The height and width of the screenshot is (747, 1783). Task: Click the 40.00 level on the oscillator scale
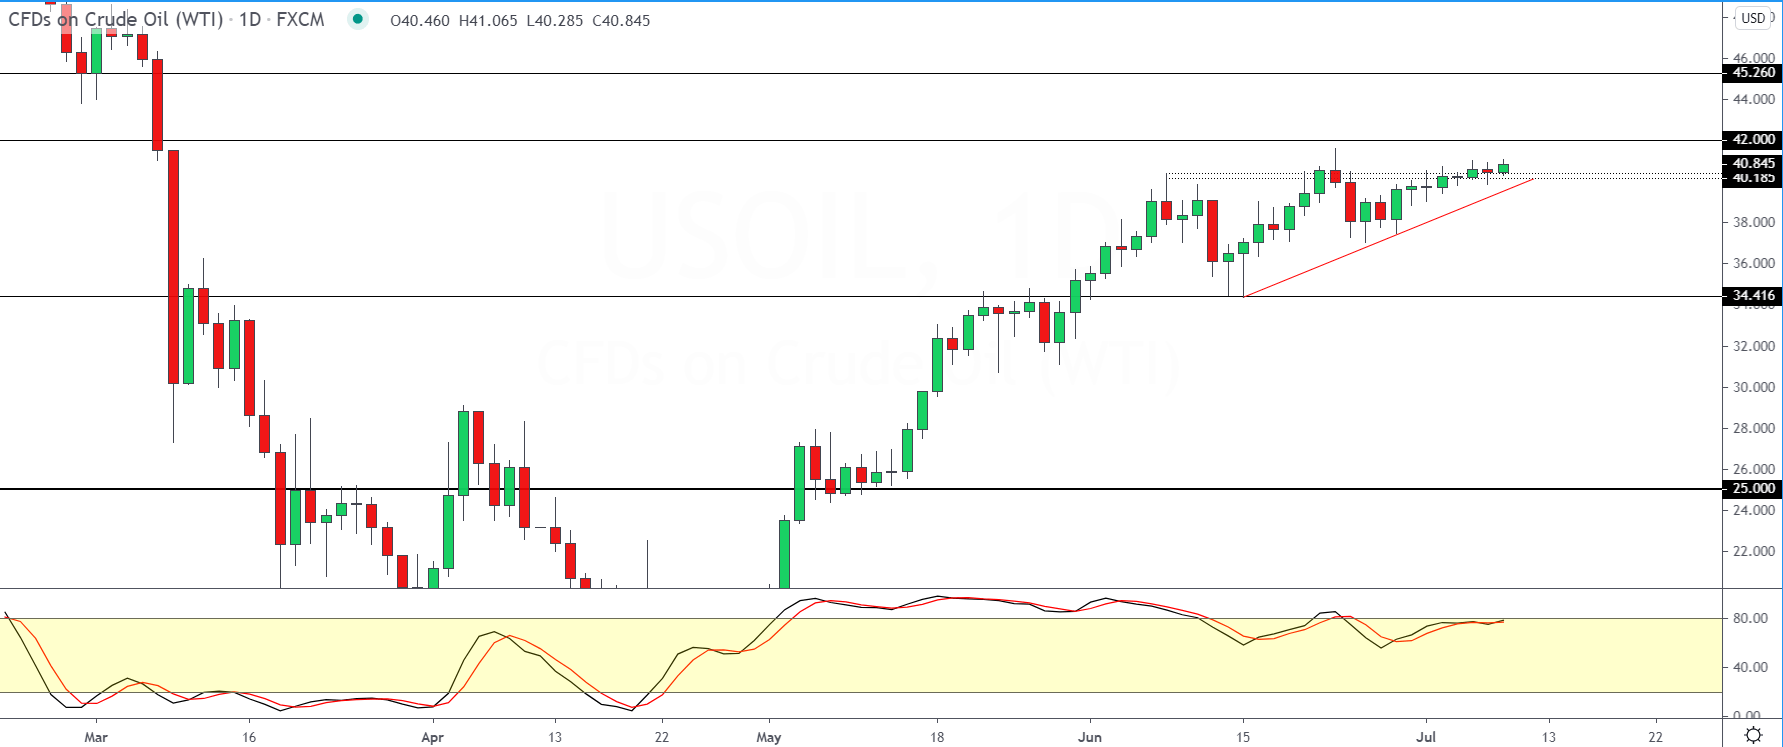coord(1750,667)
